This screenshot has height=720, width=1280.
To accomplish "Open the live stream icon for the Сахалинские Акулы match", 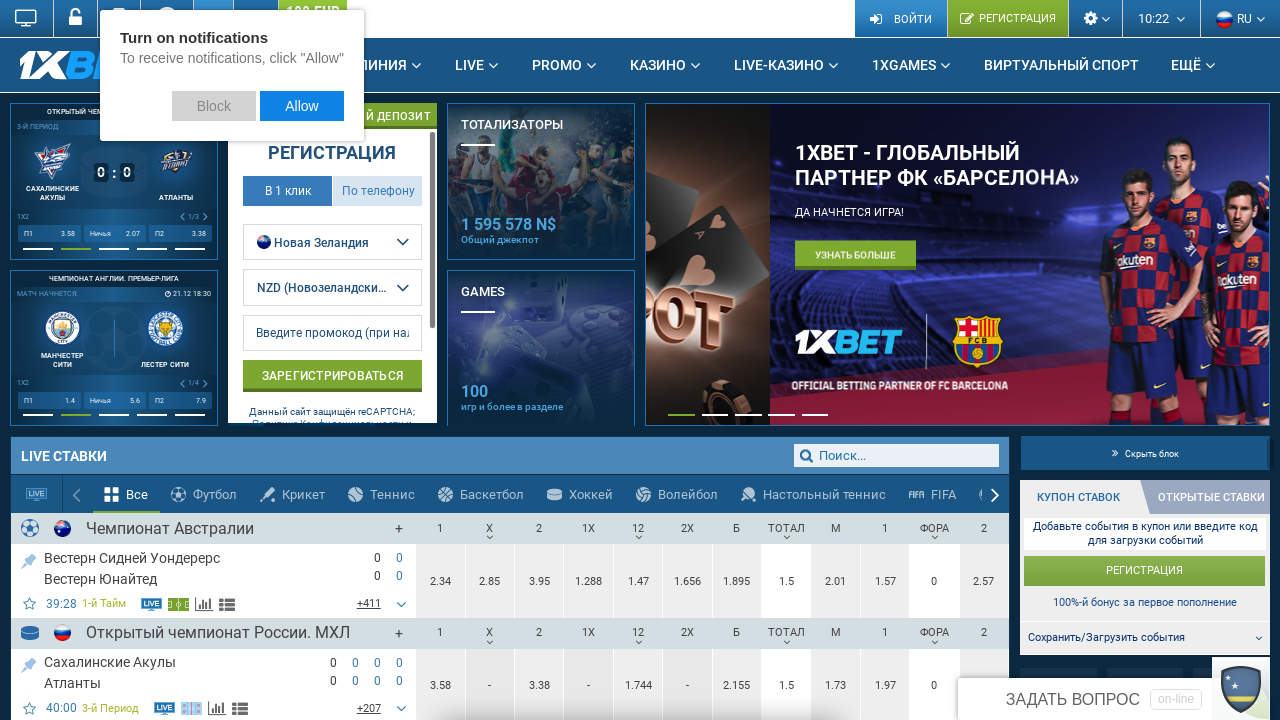I will tap(164, 708).
